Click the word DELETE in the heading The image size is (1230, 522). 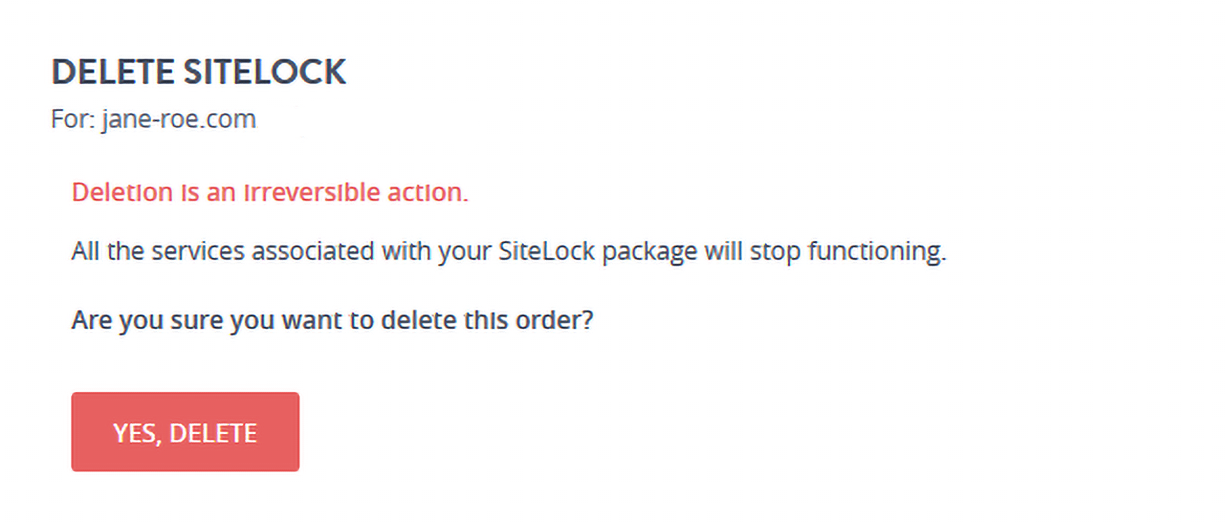coord(113,73)
